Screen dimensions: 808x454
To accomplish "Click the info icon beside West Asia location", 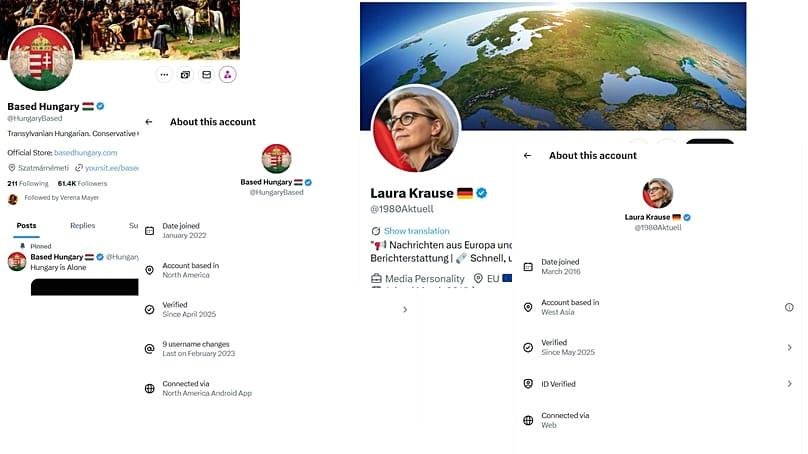I will click(789, 307).
